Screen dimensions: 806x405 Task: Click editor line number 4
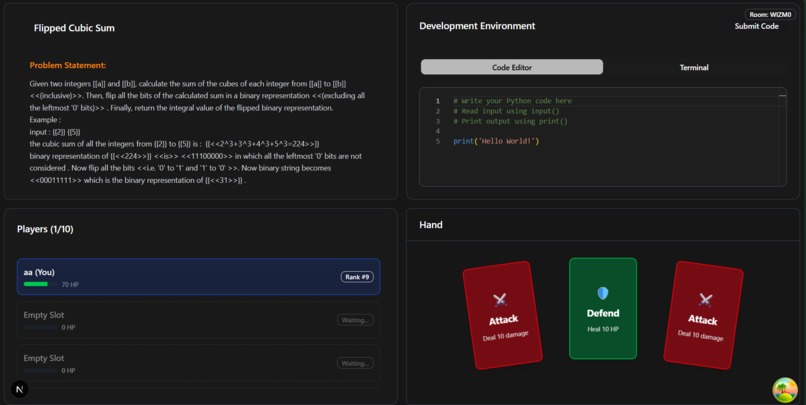click(x=438, y=131)
